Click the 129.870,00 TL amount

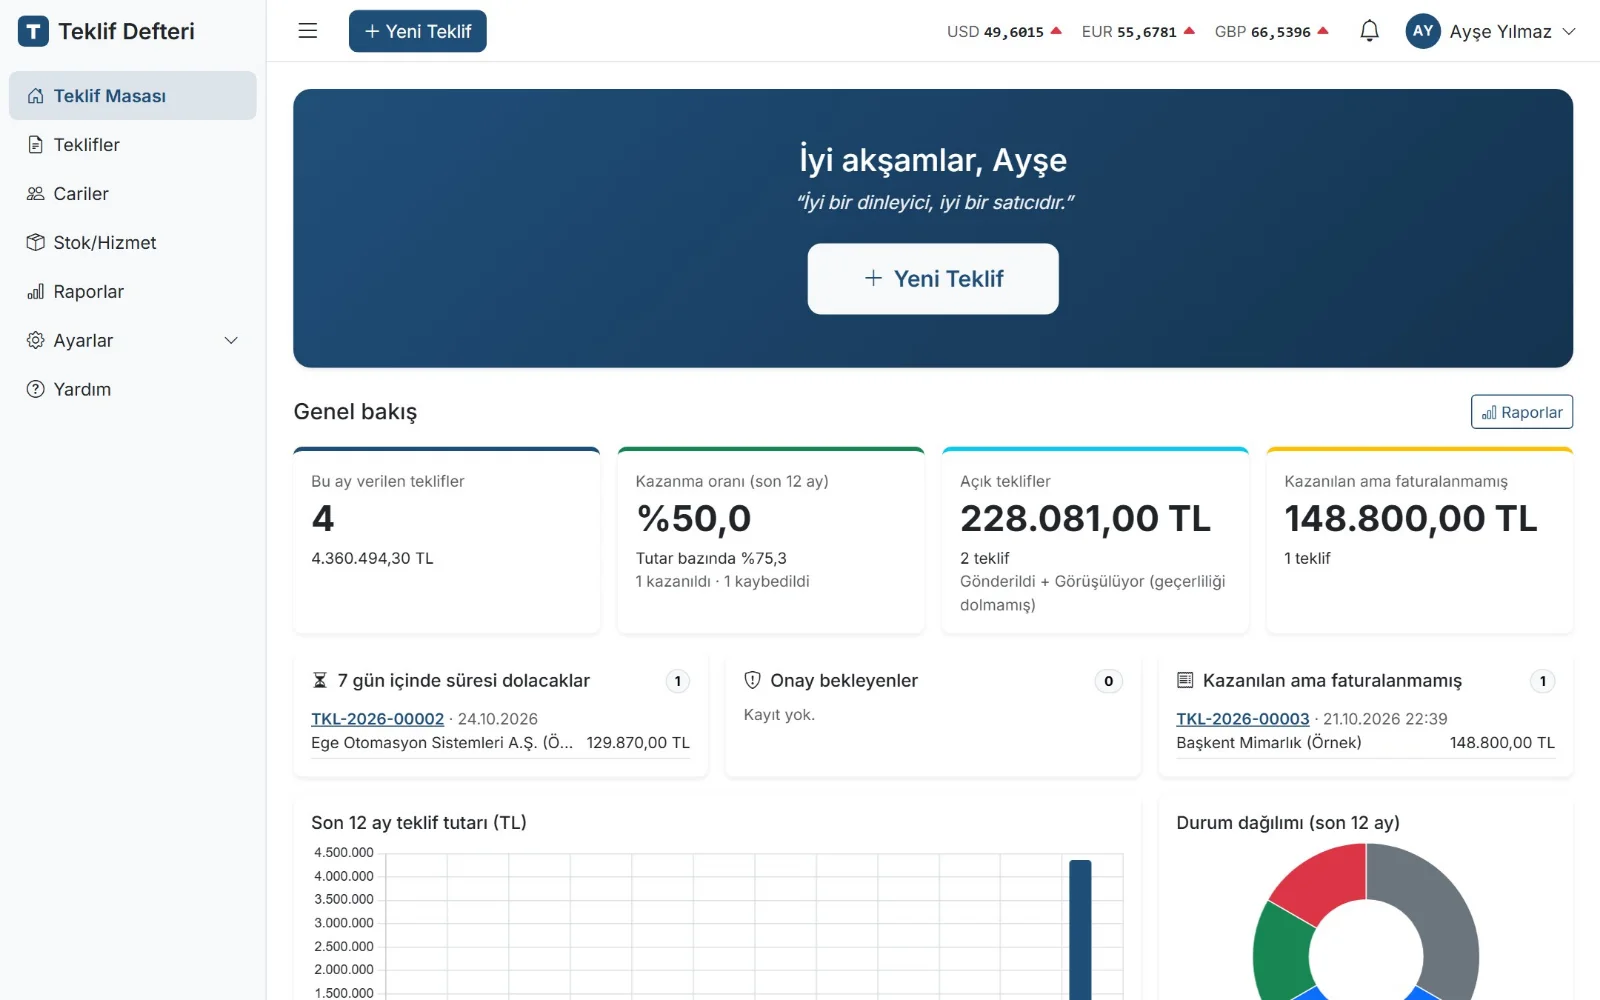[638, 743]
